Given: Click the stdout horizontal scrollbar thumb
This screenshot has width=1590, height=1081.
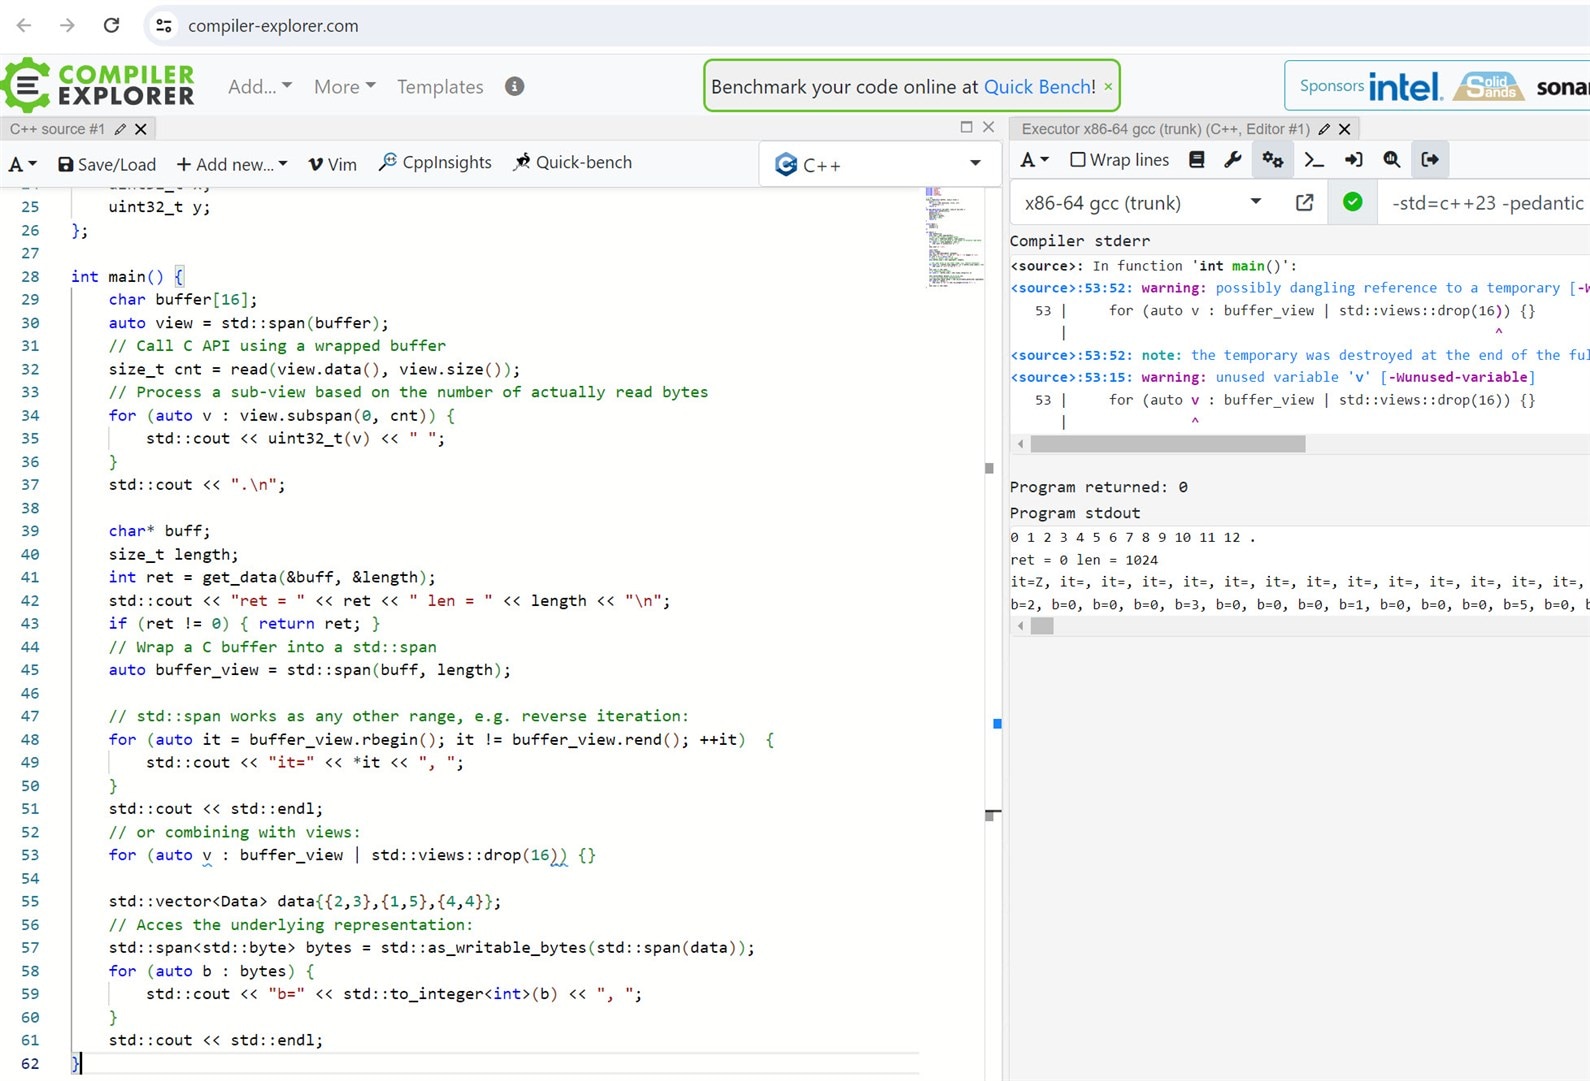Looking at the screenshot, I should pos(1042,626).
